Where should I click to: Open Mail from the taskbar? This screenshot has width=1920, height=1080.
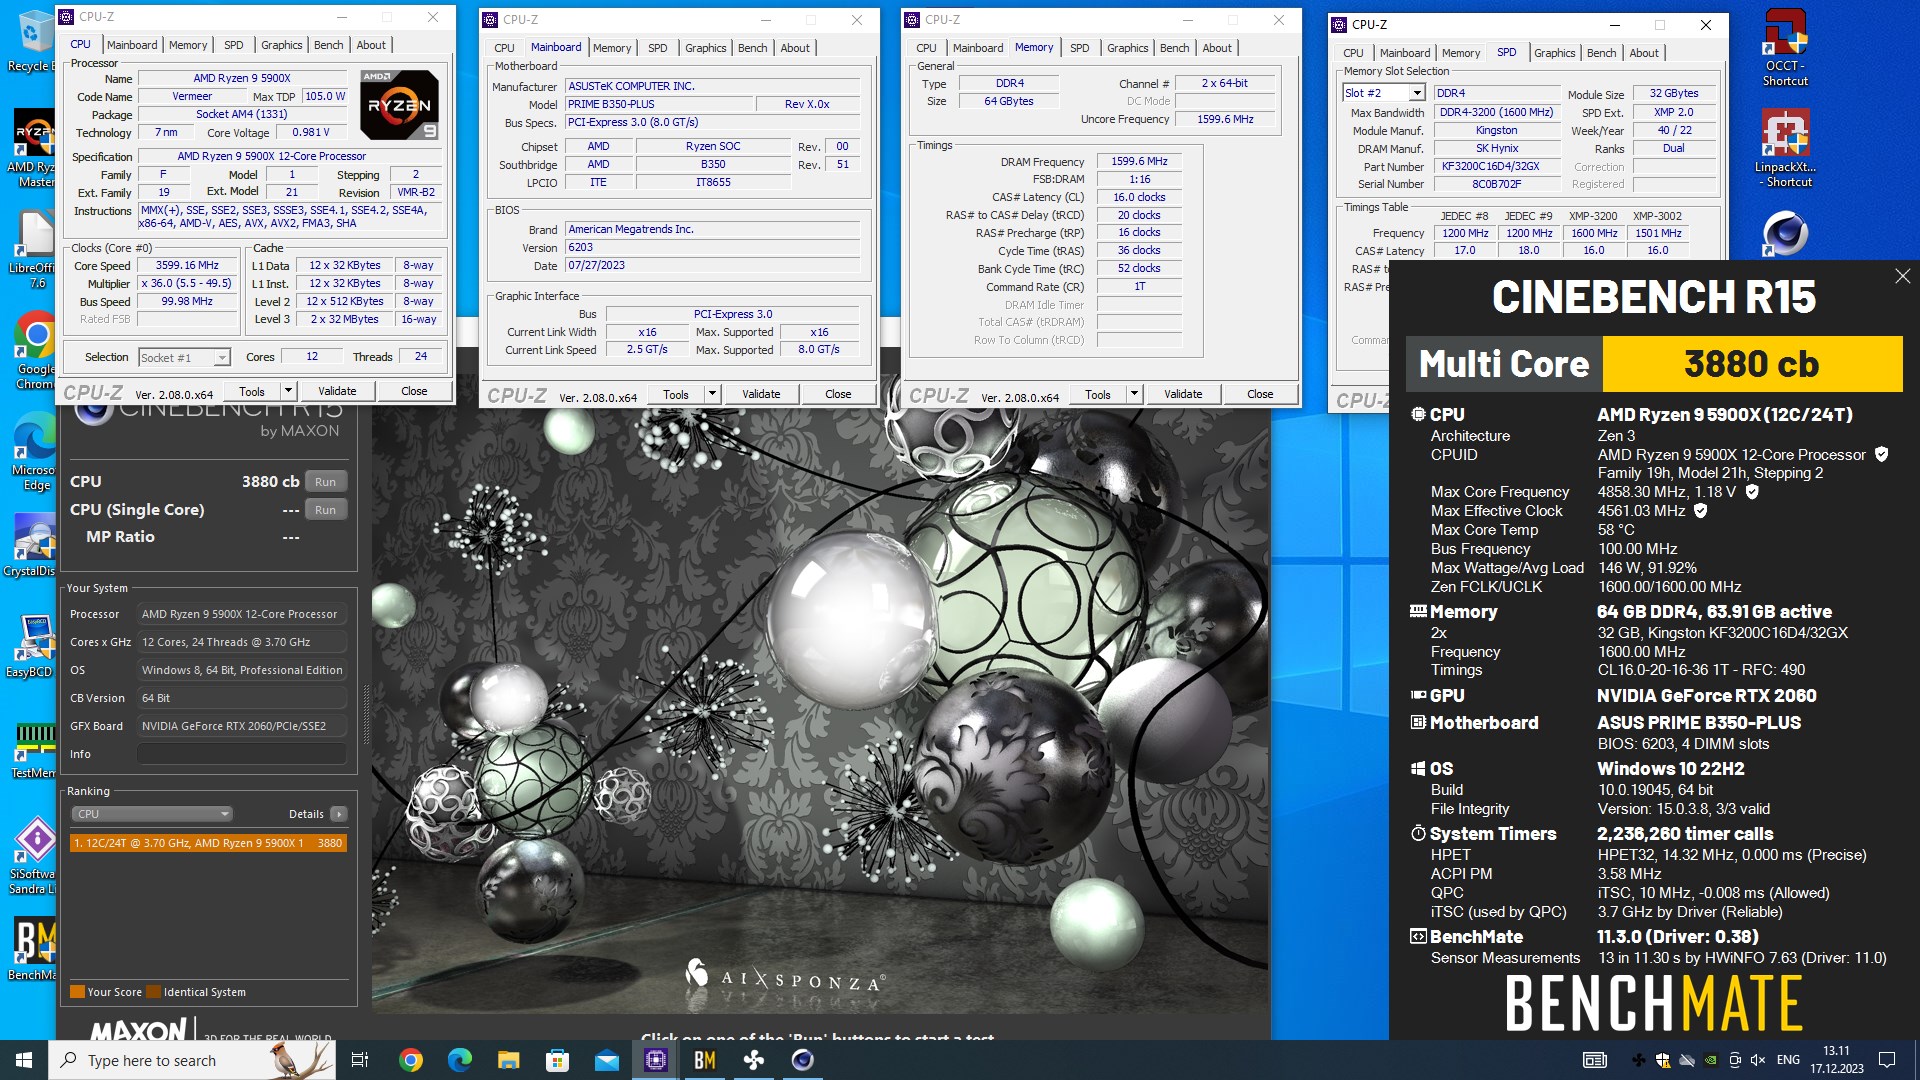(607, 1060)
